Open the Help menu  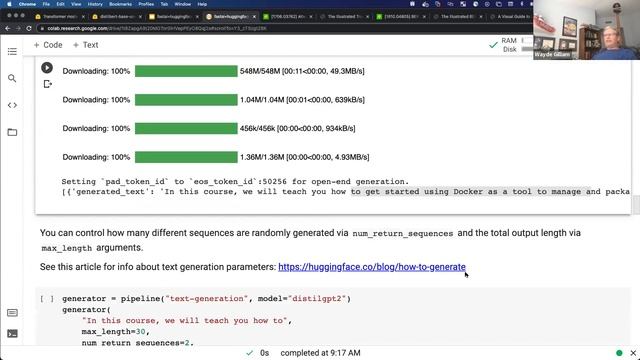point(202,4)
